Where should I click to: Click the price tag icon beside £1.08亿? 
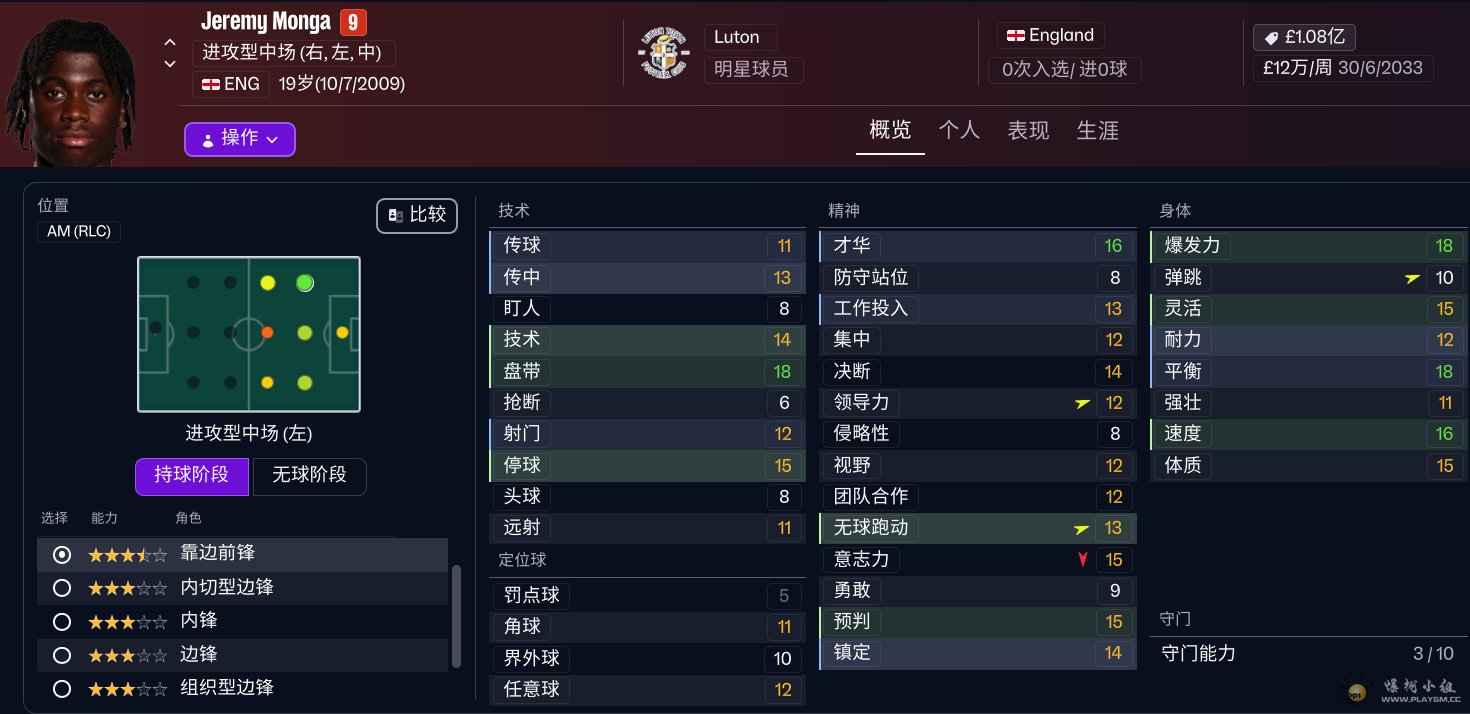coord(1271,38)
